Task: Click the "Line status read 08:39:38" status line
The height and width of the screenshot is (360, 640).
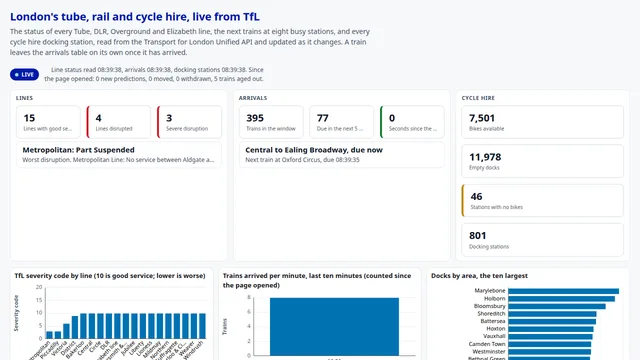Action: (154, 74)
